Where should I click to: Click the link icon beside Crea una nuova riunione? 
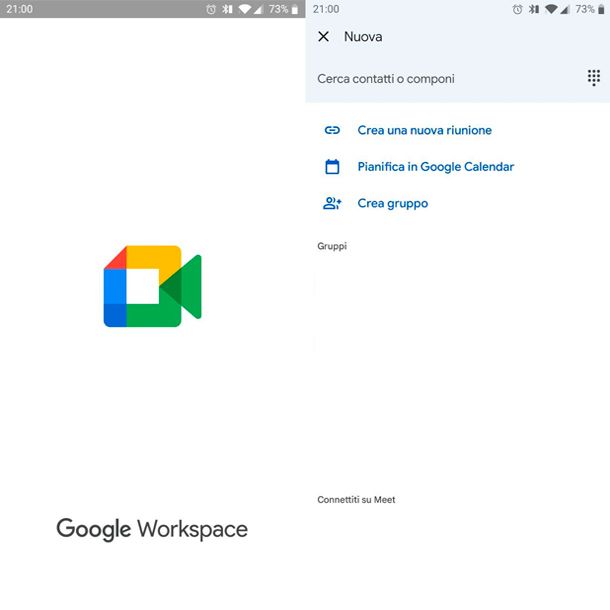(332, 130)
